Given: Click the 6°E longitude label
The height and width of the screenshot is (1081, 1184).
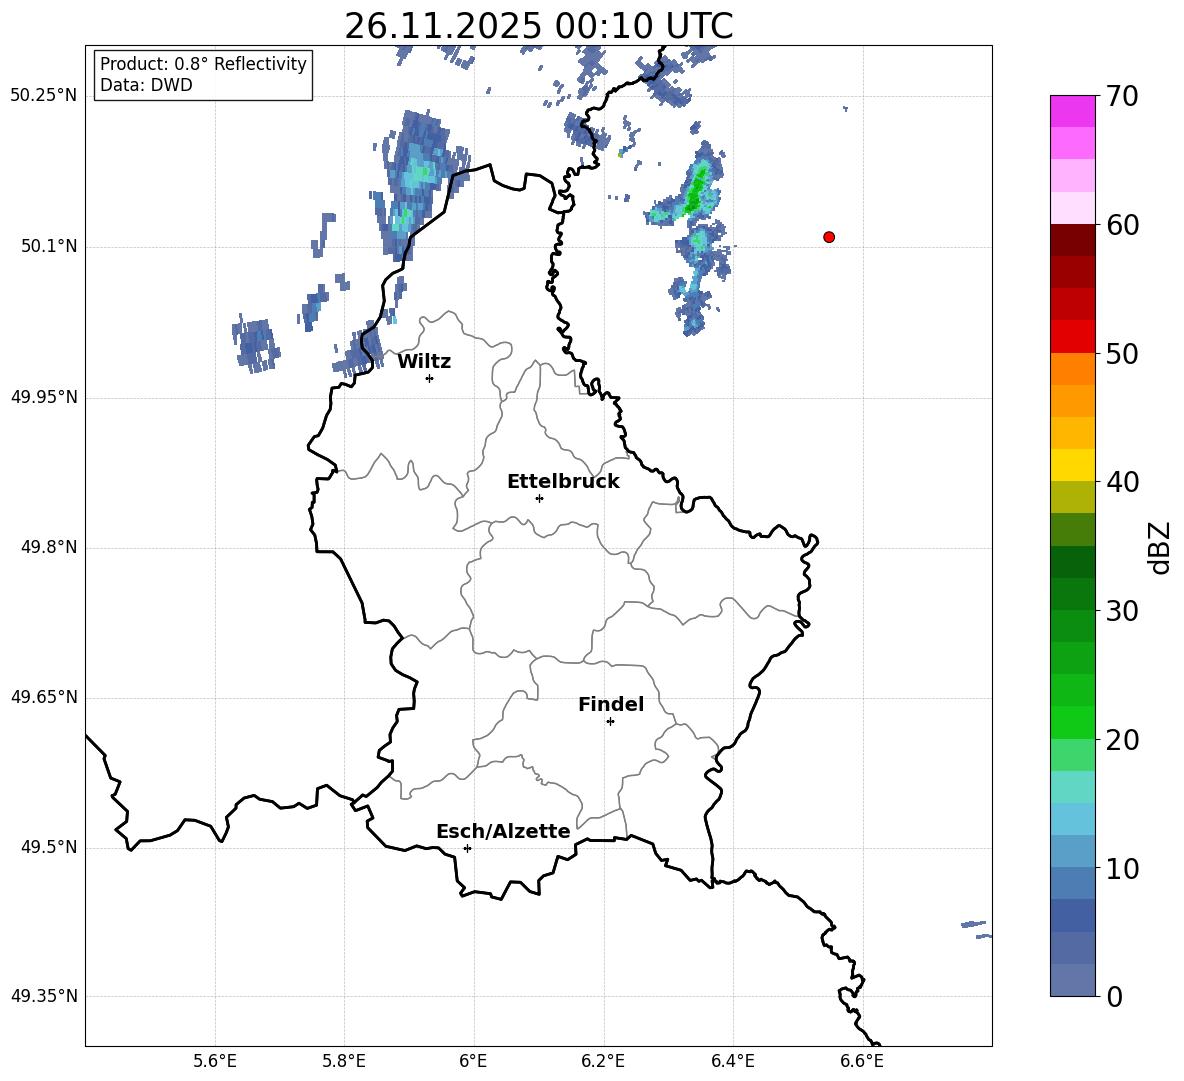Looking at the screenshot, I should click(473, 1061).
